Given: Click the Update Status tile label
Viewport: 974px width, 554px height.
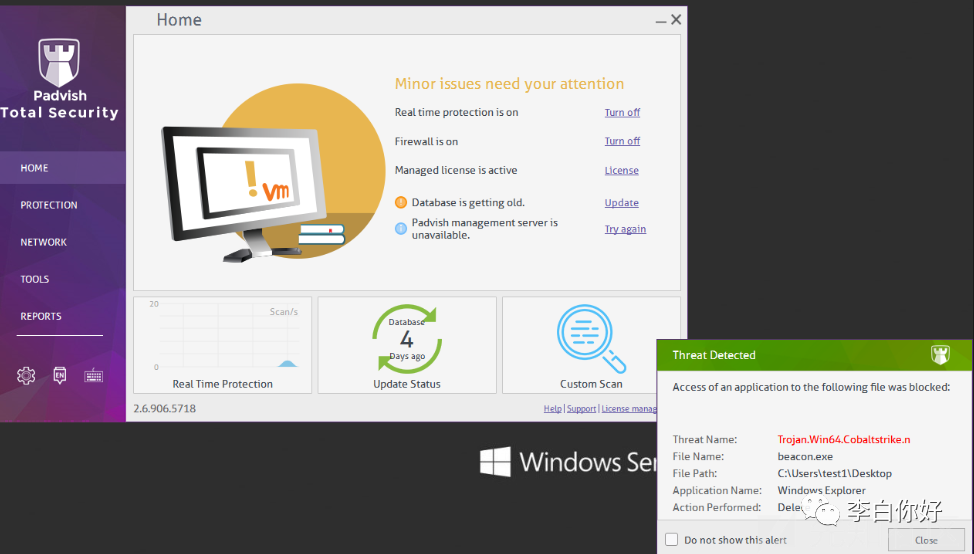Looking at the screenshot, I should tap(407, 384).
